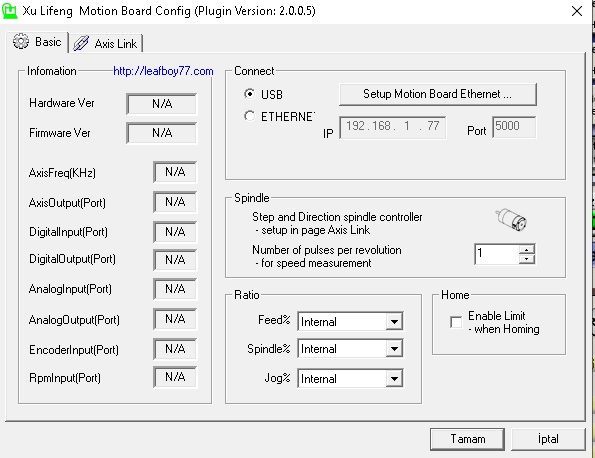Select the ETHERNET connection option

point(249,116)
